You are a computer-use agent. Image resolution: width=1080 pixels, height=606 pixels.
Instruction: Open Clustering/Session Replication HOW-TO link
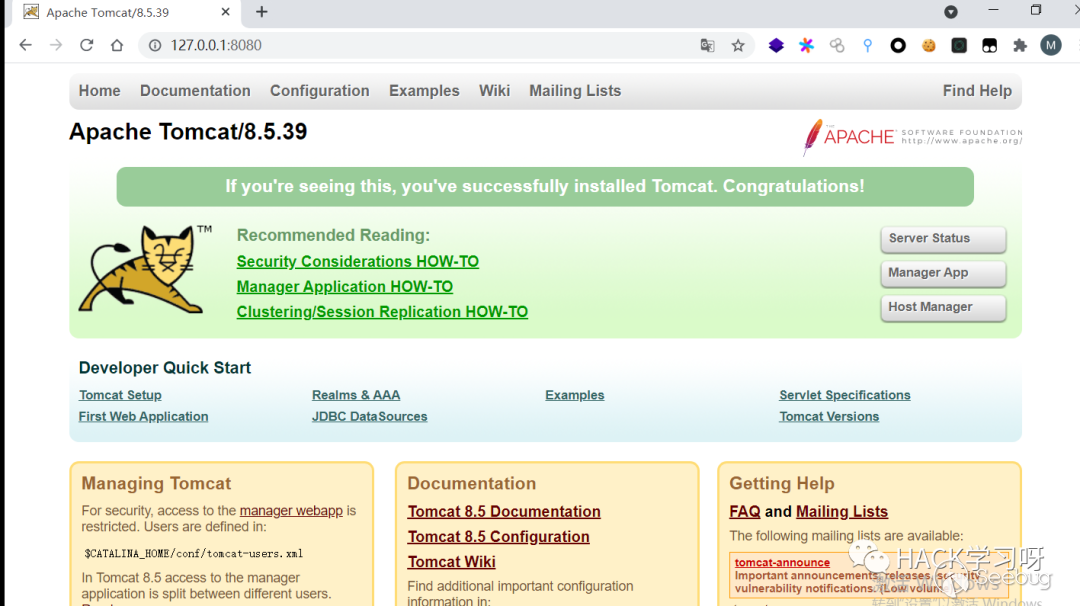pos(382,312)
